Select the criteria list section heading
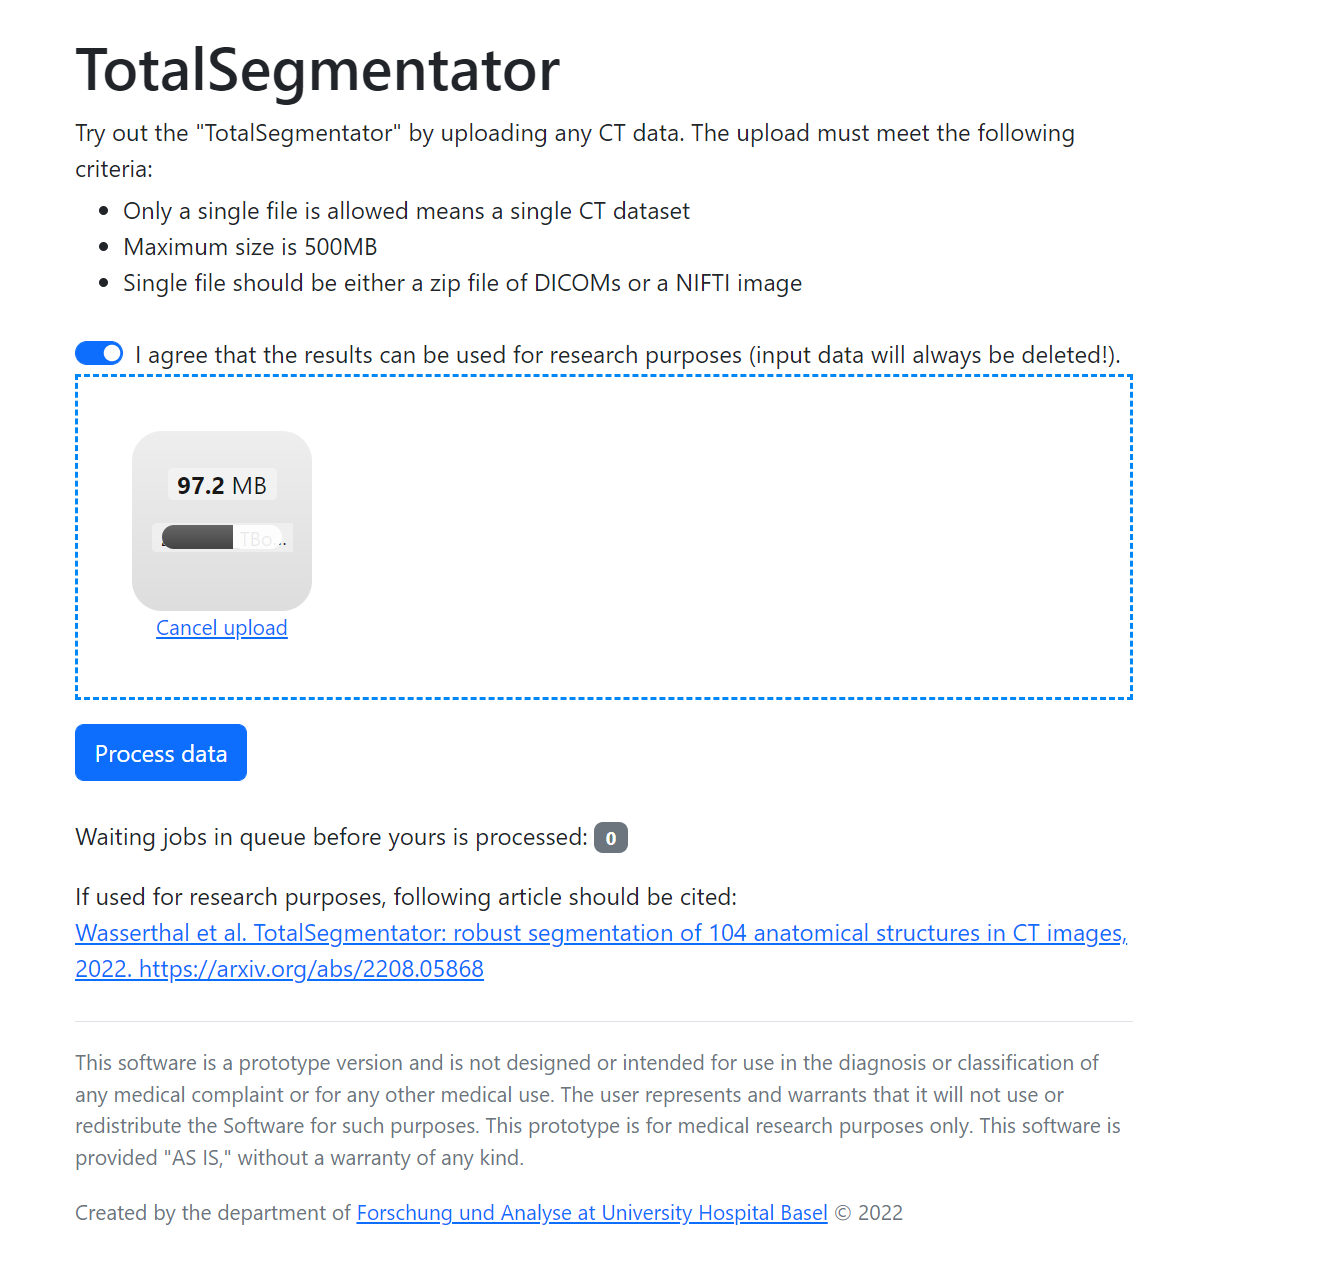The width and height of the screenshot is (1332, 1261). [x=575, y=150]
